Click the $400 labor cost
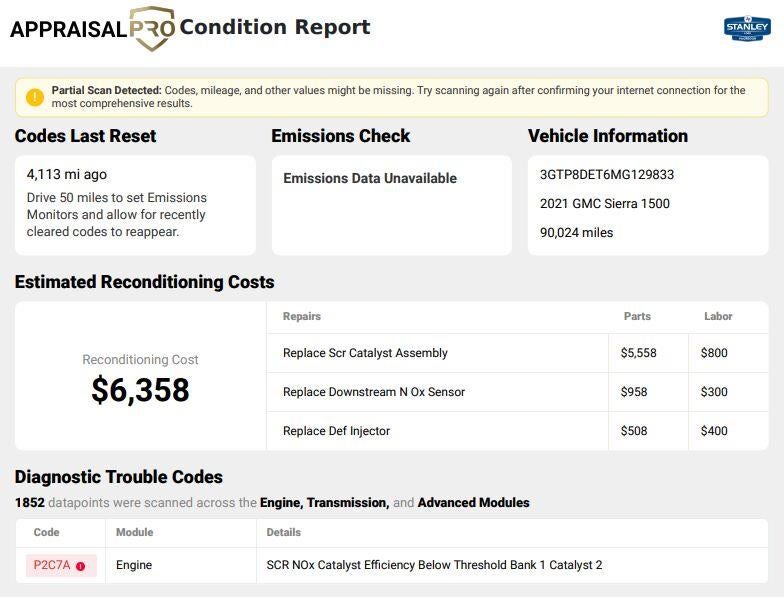This screenshot has width=784, height=597. pos(714,431)
